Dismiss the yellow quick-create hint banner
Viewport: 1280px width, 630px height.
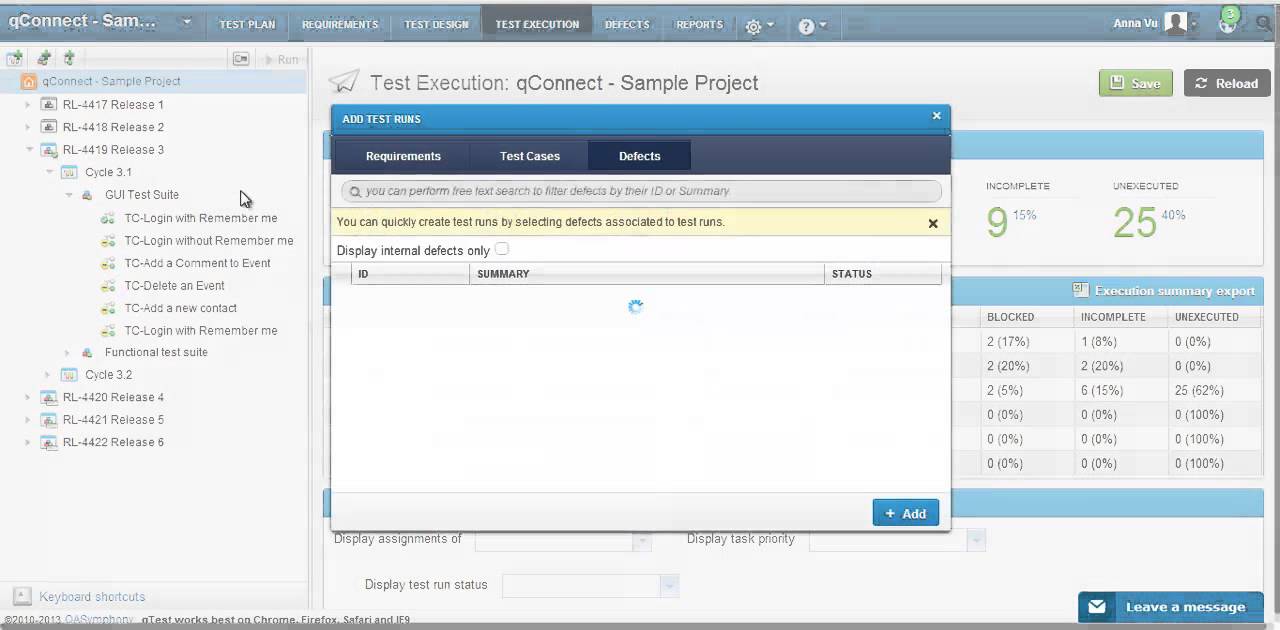tap(933, 223)
